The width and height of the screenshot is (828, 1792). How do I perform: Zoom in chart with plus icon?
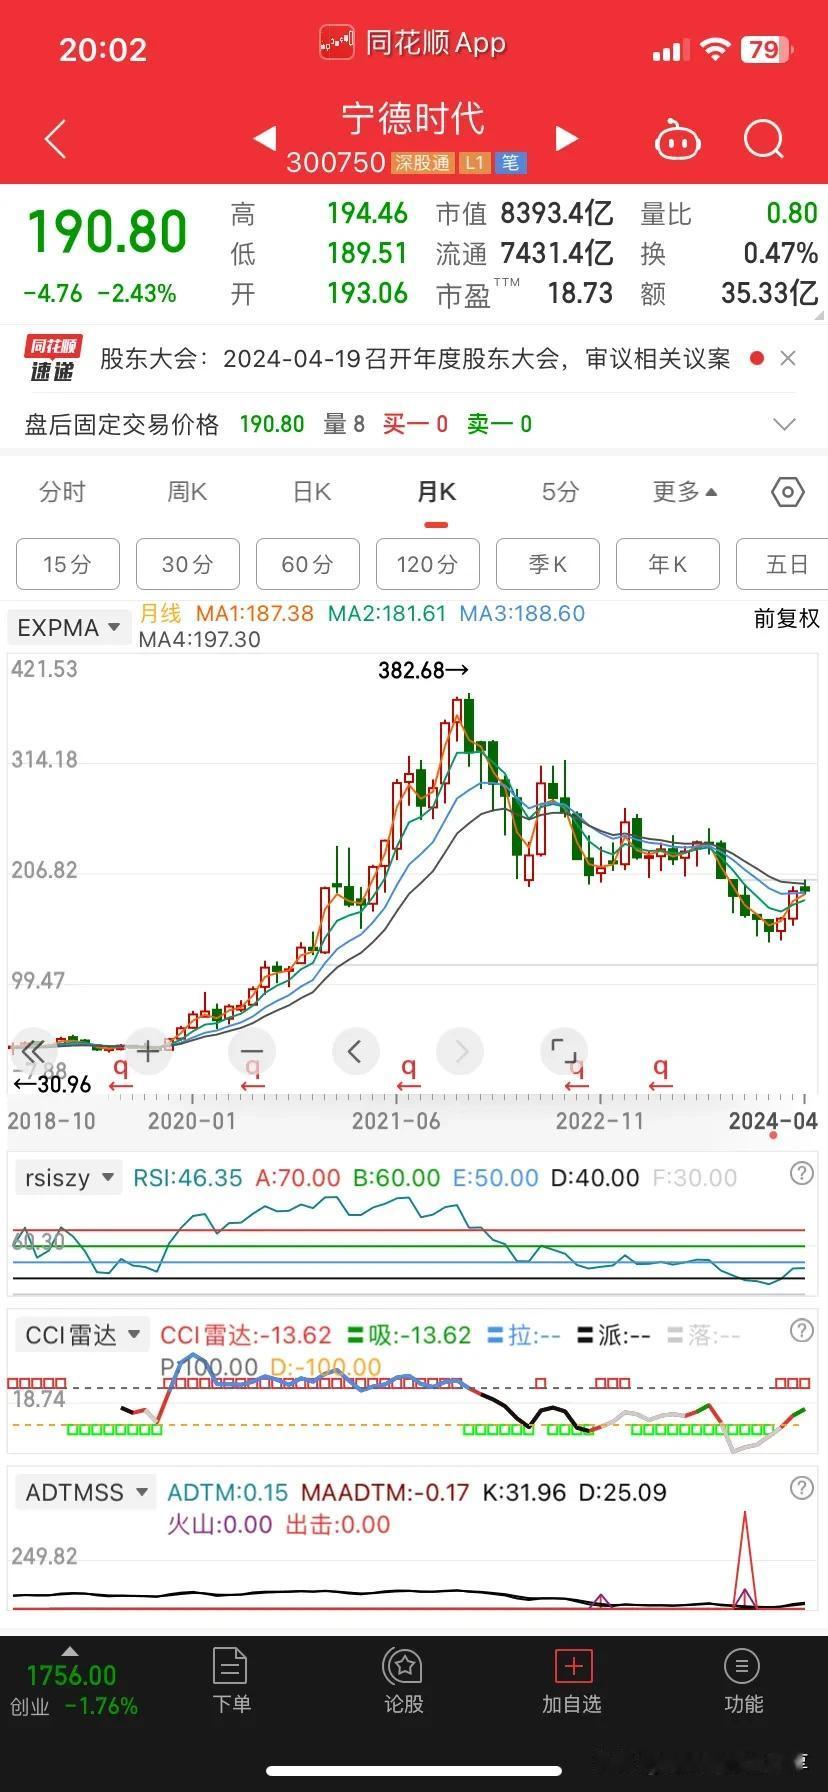click(148, 1051)
